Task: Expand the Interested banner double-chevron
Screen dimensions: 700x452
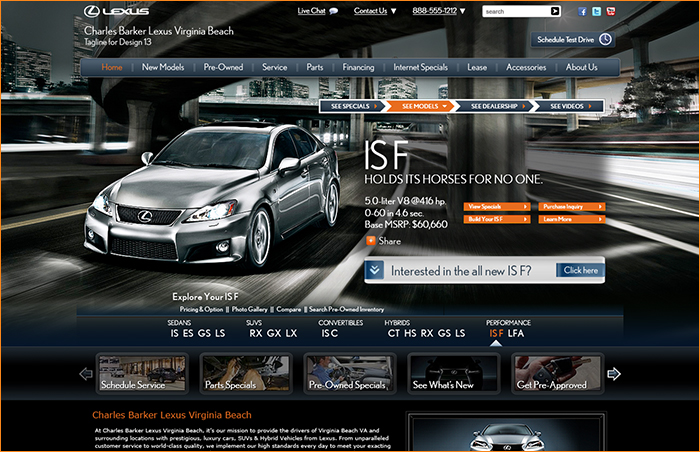Action: coord(374,270)
